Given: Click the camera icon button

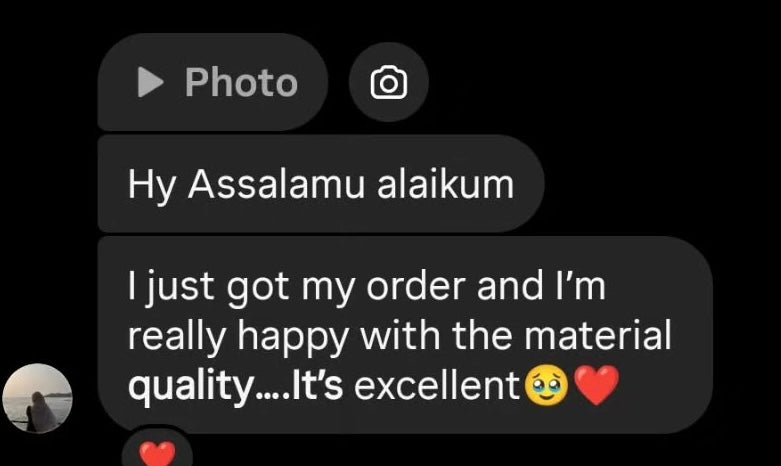Looking at the screenshot, I should [x=389, y=82].
